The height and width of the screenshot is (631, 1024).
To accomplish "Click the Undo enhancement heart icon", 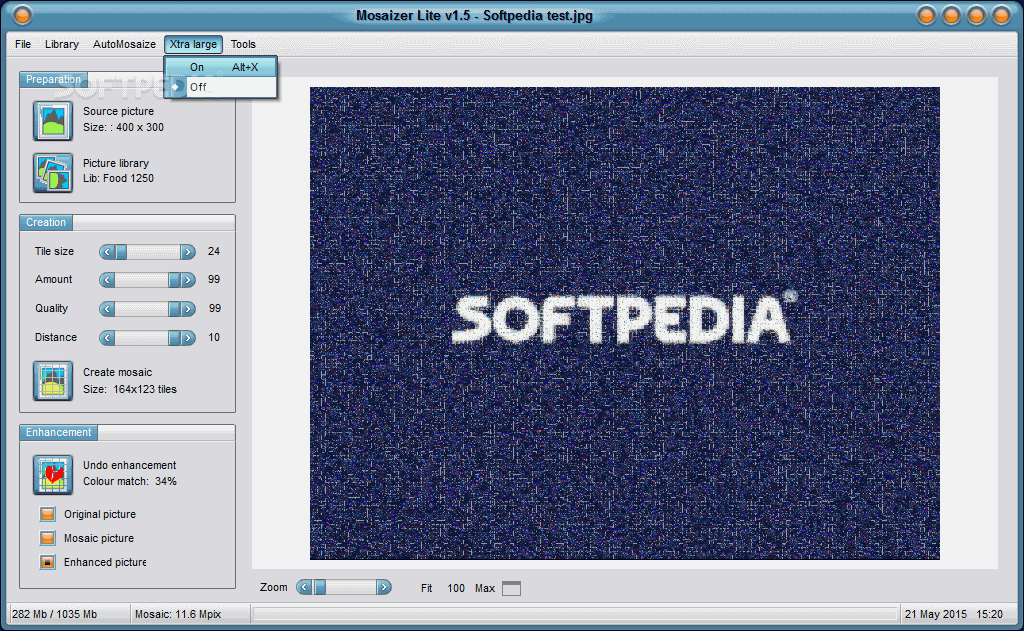I will coord(53,474).
